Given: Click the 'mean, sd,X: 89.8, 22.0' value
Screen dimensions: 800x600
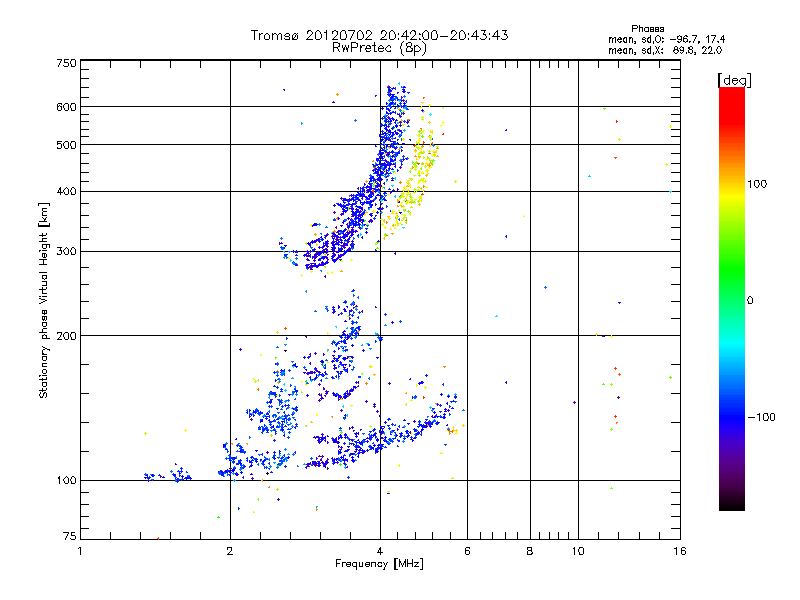Looking at the screenshot, I should pyautogui.click(x=665, y=50).
